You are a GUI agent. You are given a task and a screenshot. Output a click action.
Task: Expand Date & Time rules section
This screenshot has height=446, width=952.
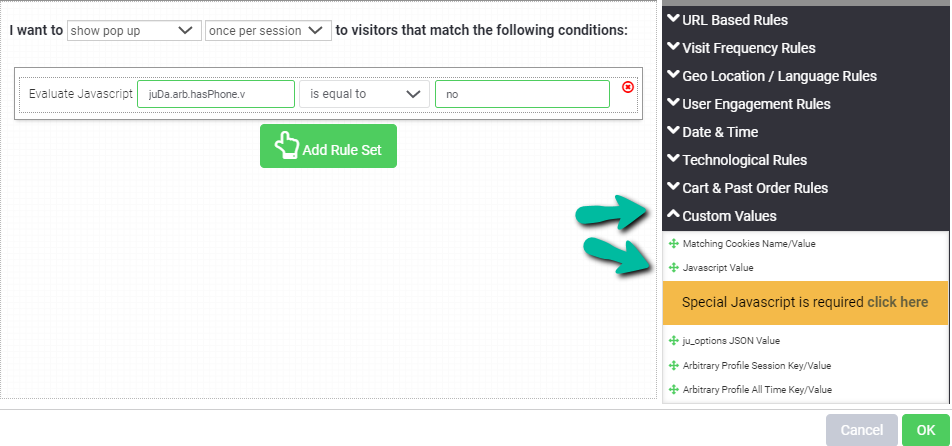[712, 131]
